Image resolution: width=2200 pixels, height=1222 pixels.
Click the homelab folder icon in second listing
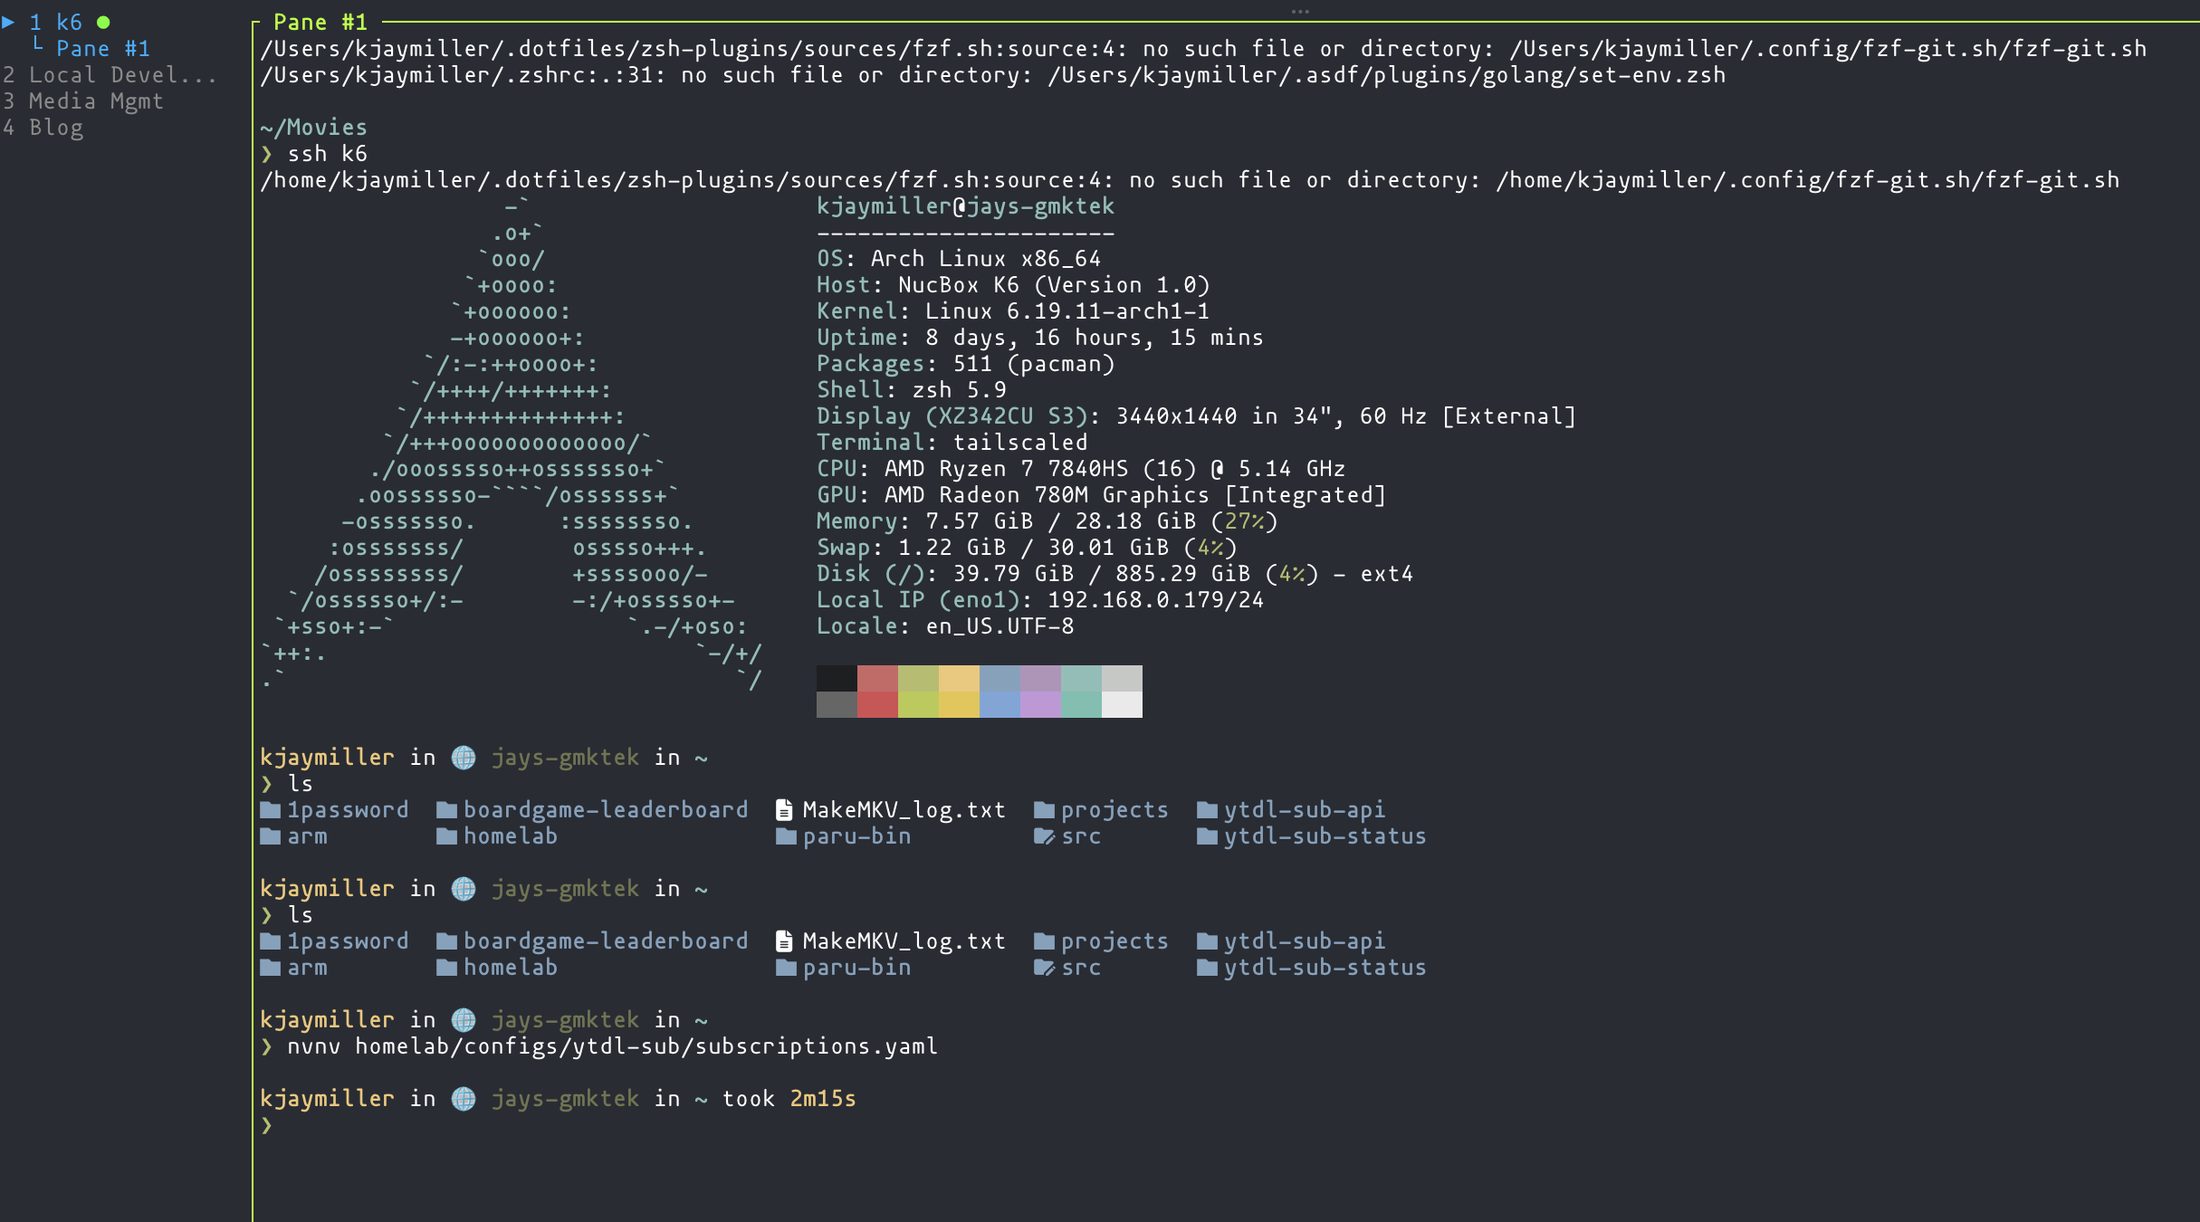coord(446,968)
